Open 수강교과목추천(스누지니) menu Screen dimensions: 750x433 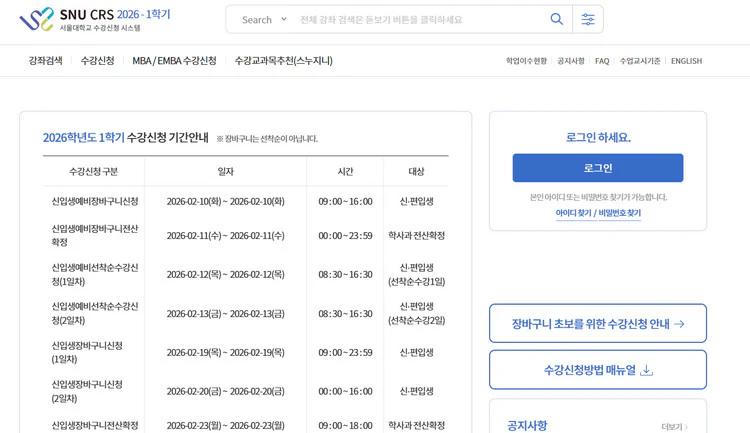point(283,61)
